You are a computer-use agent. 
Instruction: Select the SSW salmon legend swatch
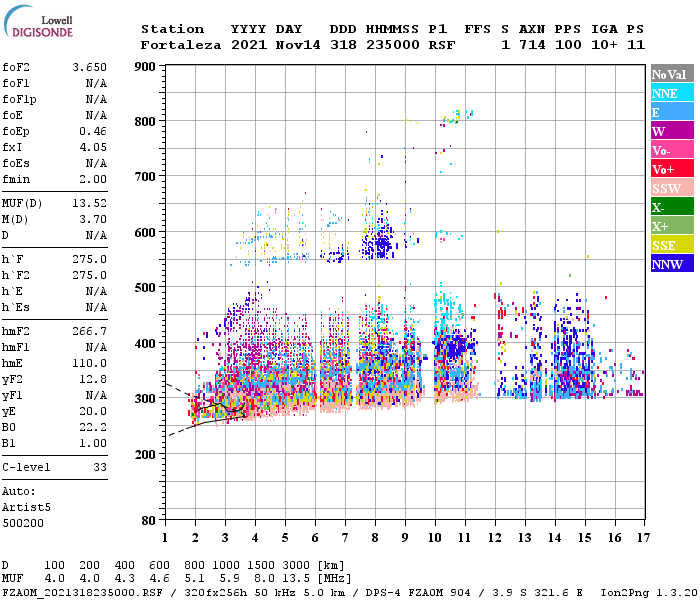(x=672, y=188)
